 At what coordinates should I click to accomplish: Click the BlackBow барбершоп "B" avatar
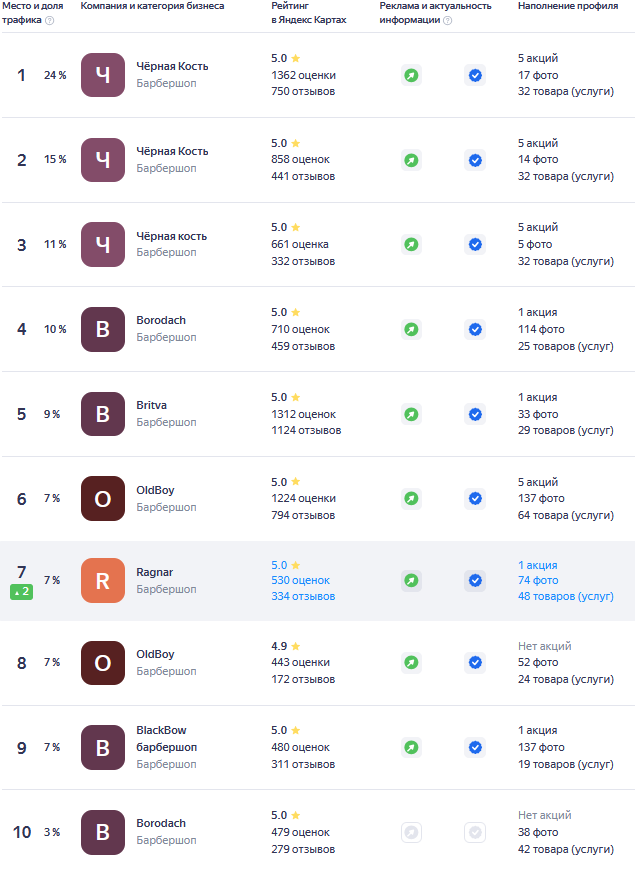coord(103,747)
